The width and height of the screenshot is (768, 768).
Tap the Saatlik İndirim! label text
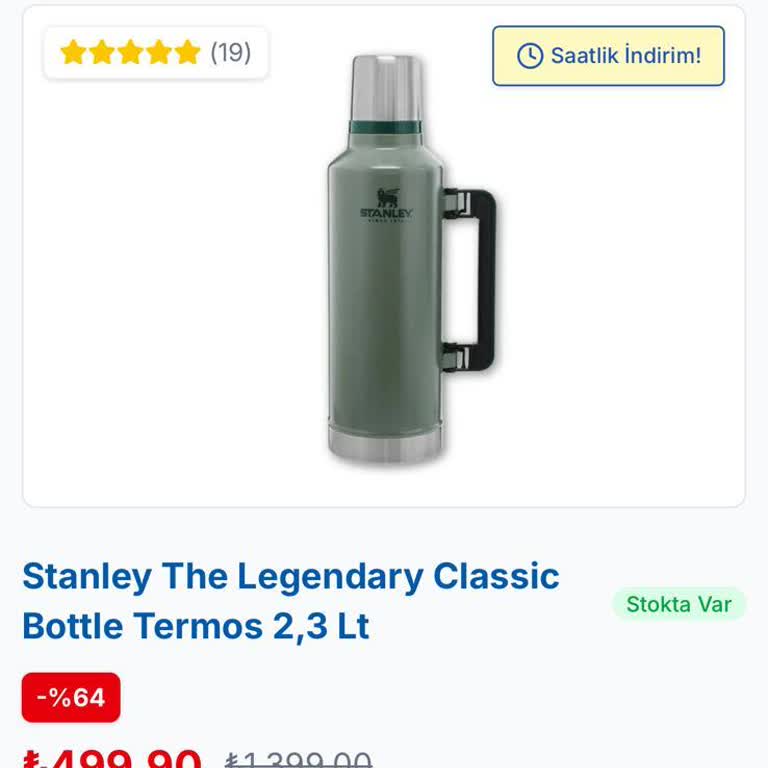pos(625,56)
